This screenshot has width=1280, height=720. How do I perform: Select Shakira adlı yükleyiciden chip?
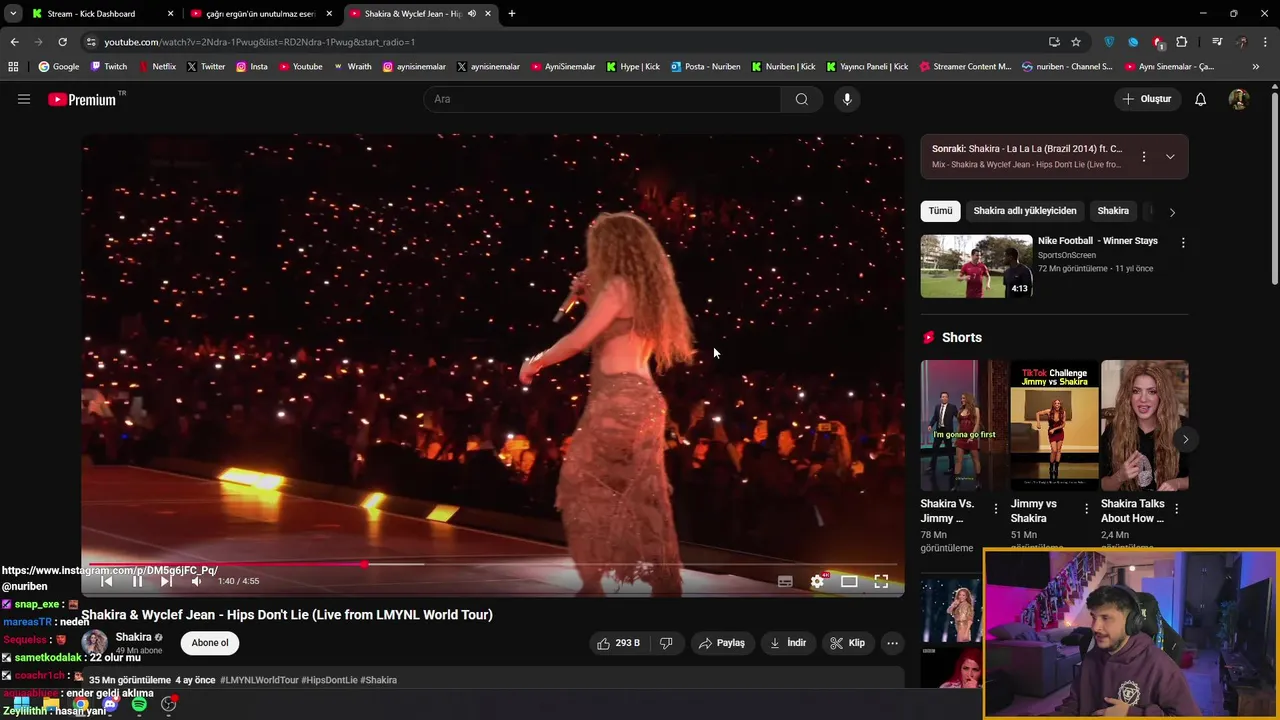tap(1025, 211)
